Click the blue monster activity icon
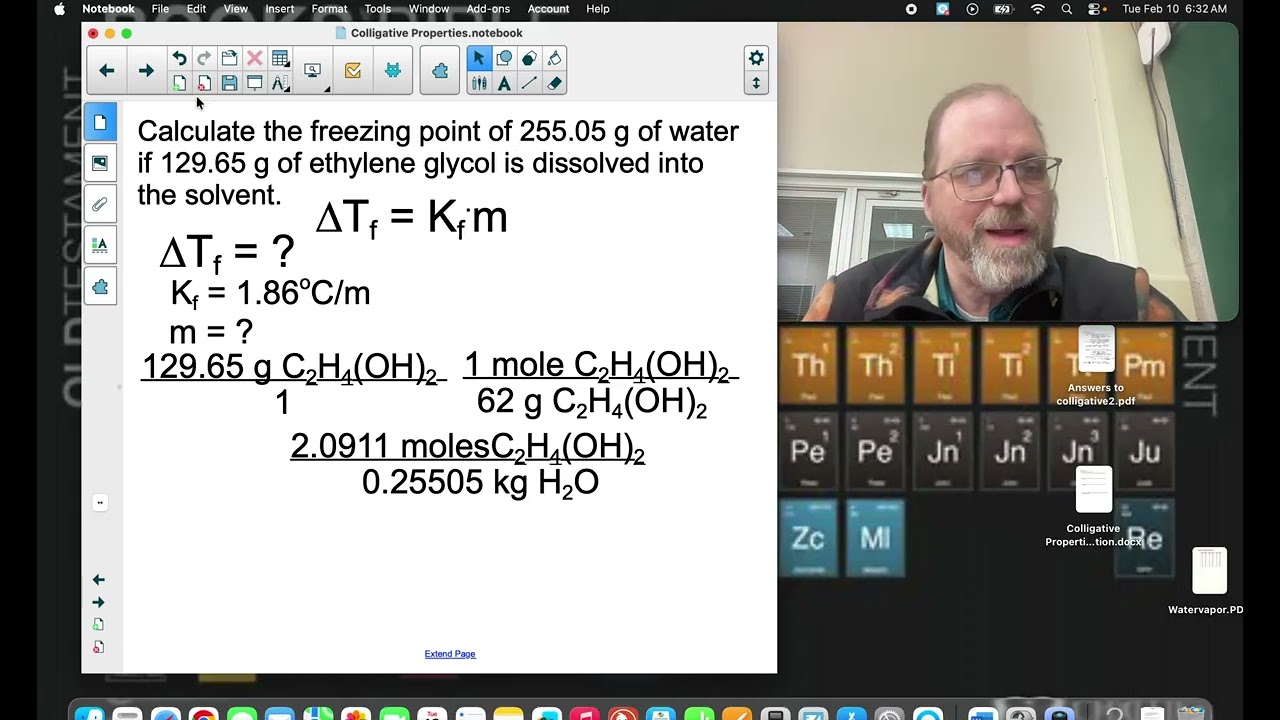The width and height of the screenshot is (1280, 720). 393,71
